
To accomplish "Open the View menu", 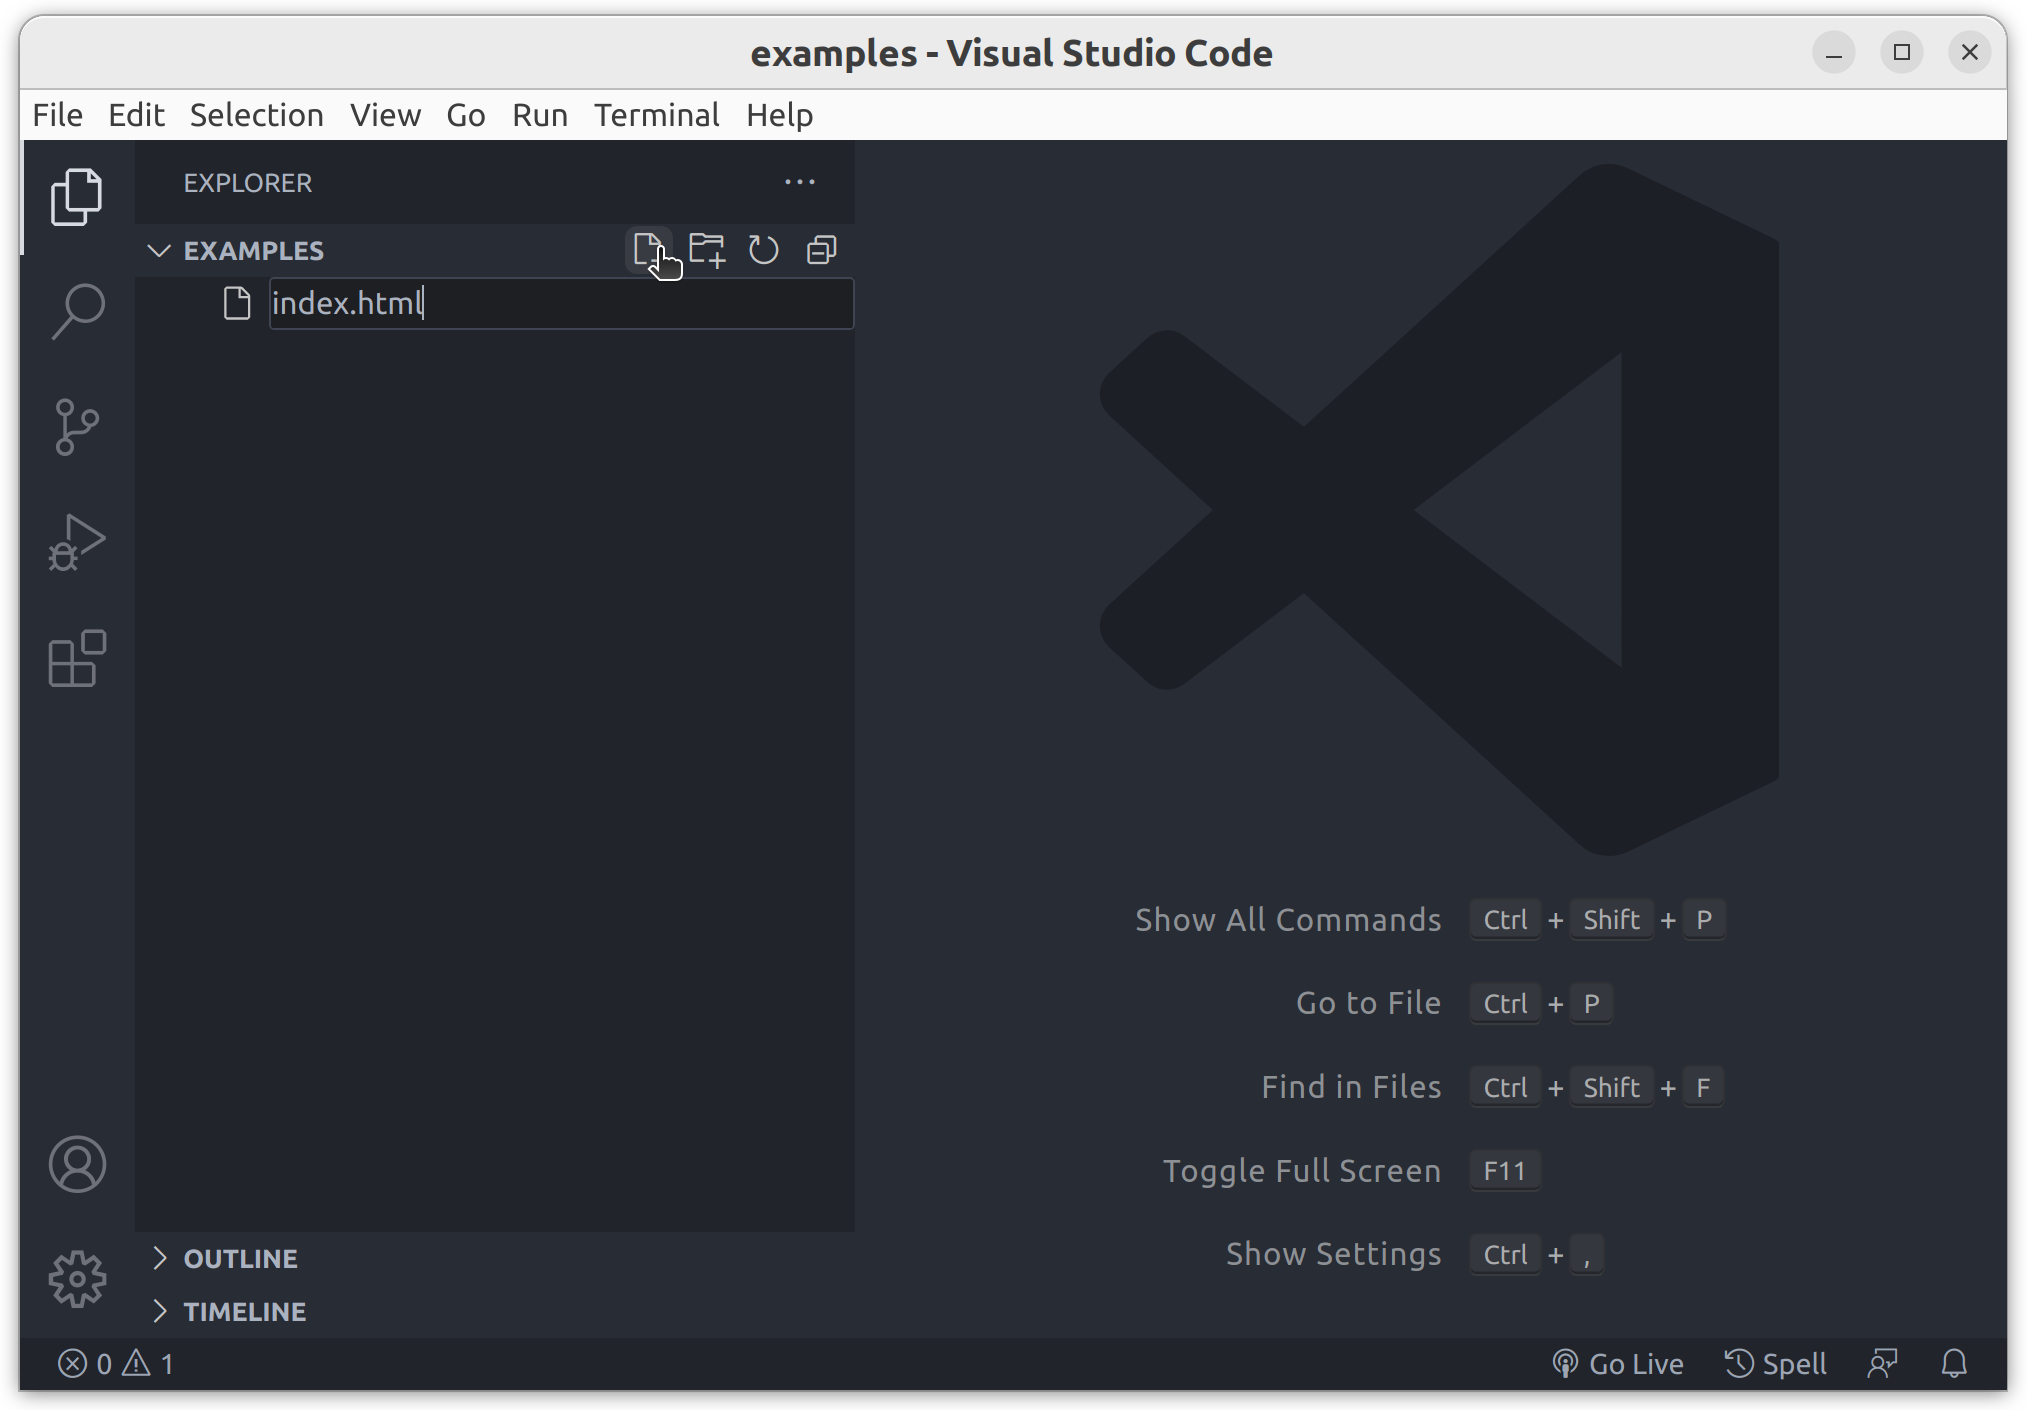I will [385, 115].
